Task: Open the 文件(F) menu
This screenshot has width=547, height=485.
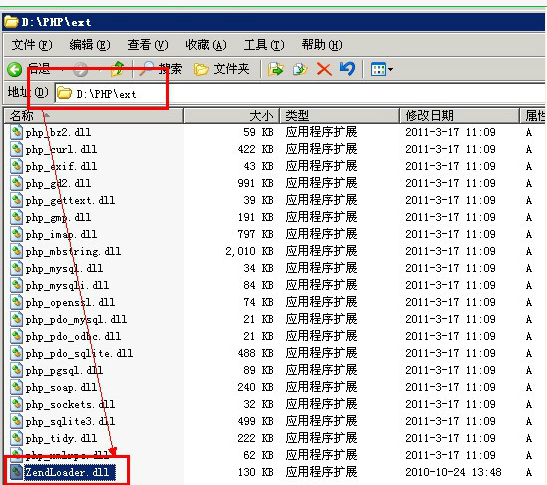Action: pos(32,45)
